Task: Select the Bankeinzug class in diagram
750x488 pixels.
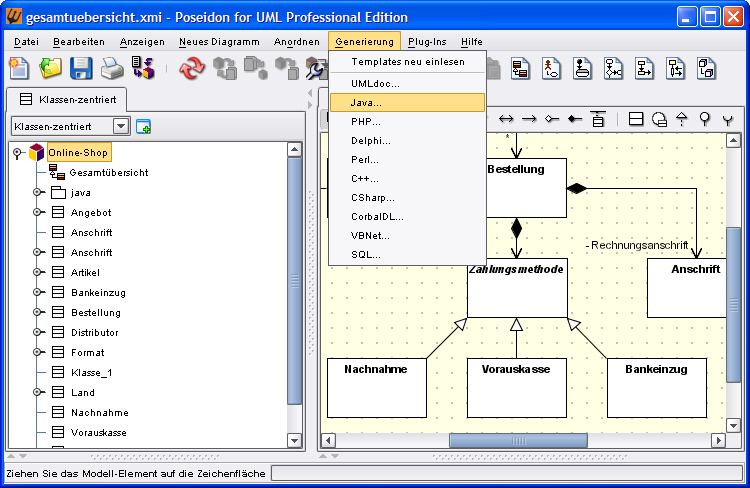Action: point(657,388)
